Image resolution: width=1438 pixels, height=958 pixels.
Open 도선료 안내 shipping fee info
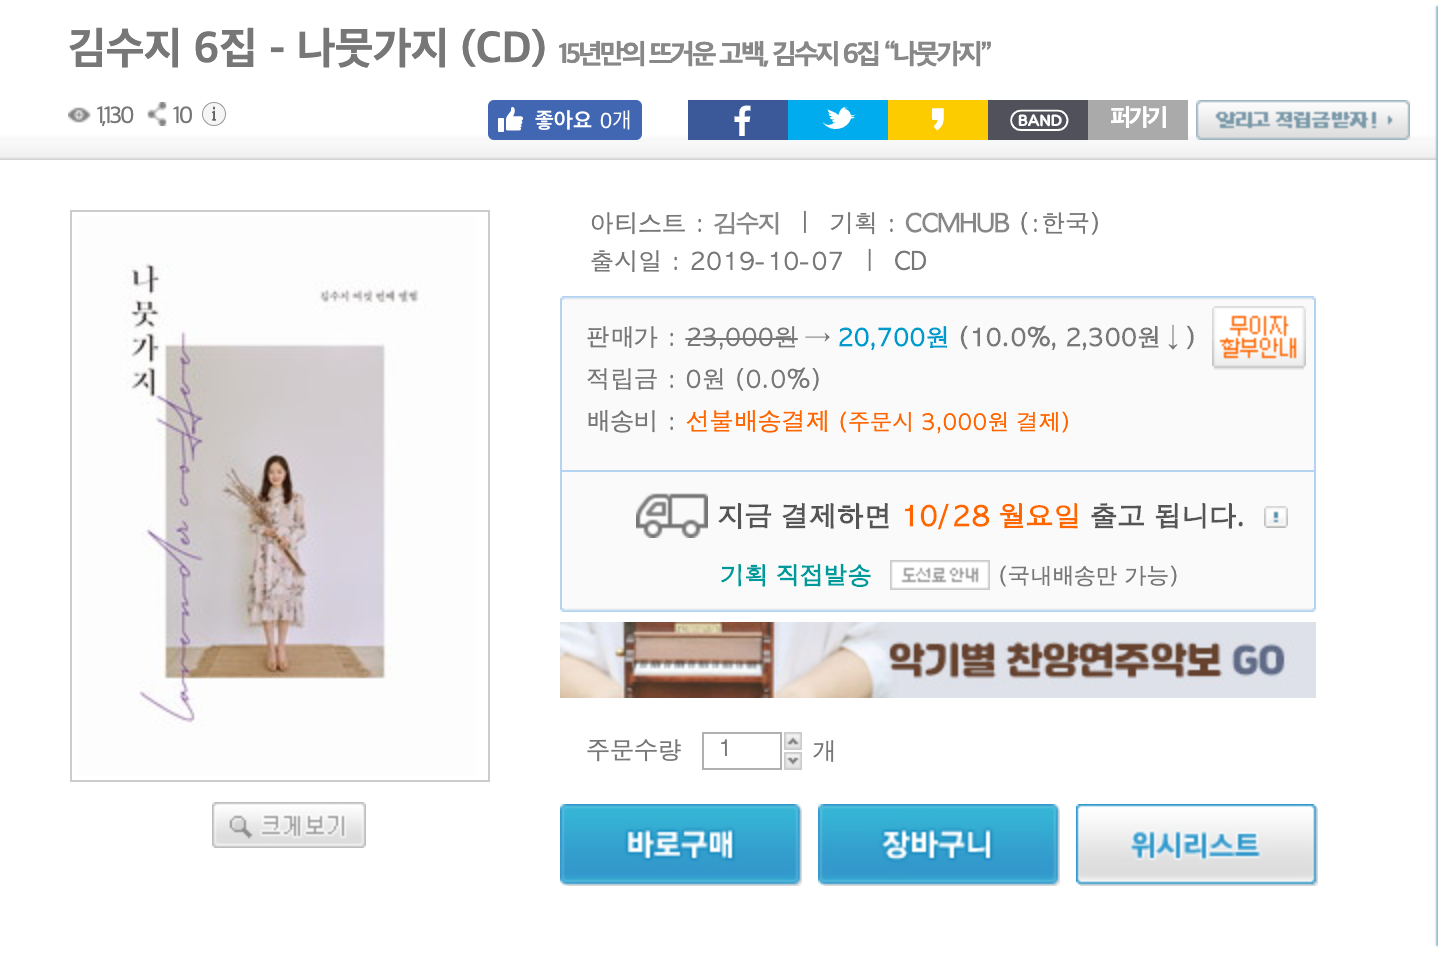click(x=940, y=575)
